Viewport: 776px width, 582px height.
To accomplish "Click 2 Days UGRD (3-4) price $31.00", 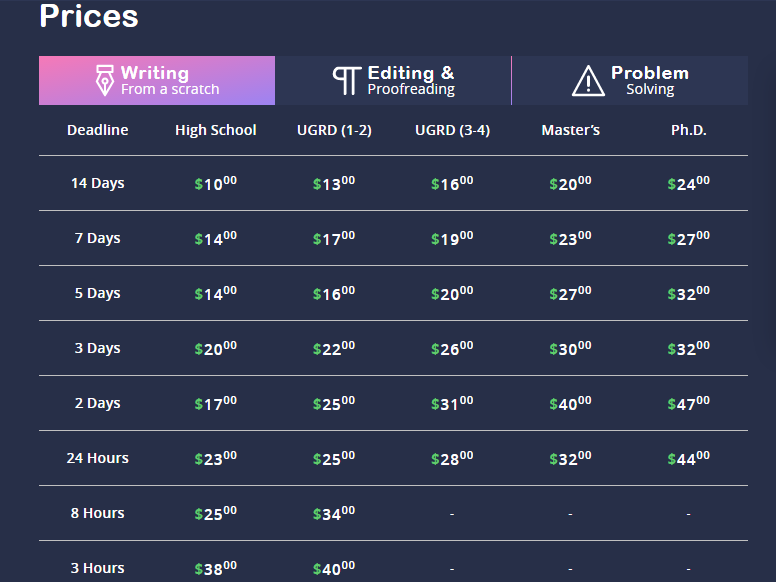I will 452,403.
